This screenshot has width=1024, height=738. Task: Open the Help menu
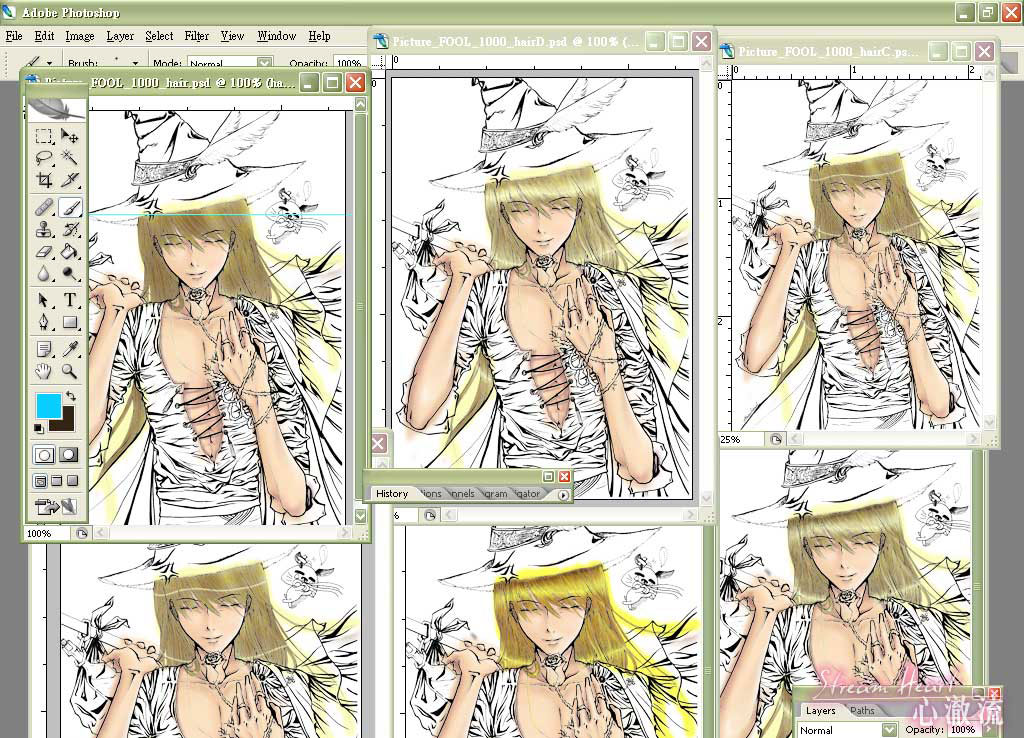point(319,36)
